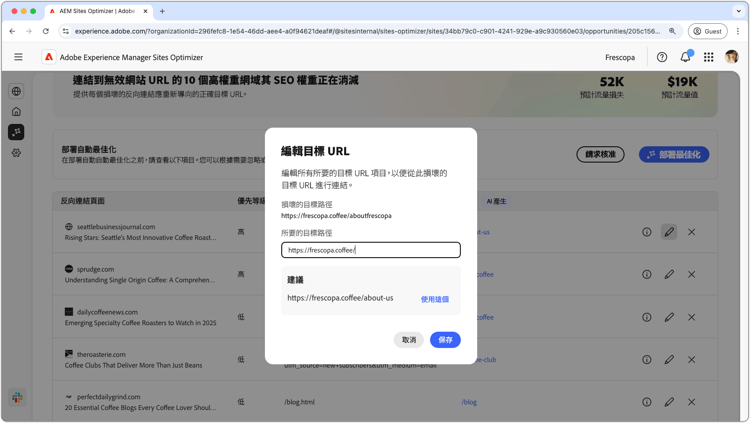Image resolution: width=750 pixels, height=423 pixels.
Task: Click the 反向連結頁面 column header
Action: (x=82, y=201)
